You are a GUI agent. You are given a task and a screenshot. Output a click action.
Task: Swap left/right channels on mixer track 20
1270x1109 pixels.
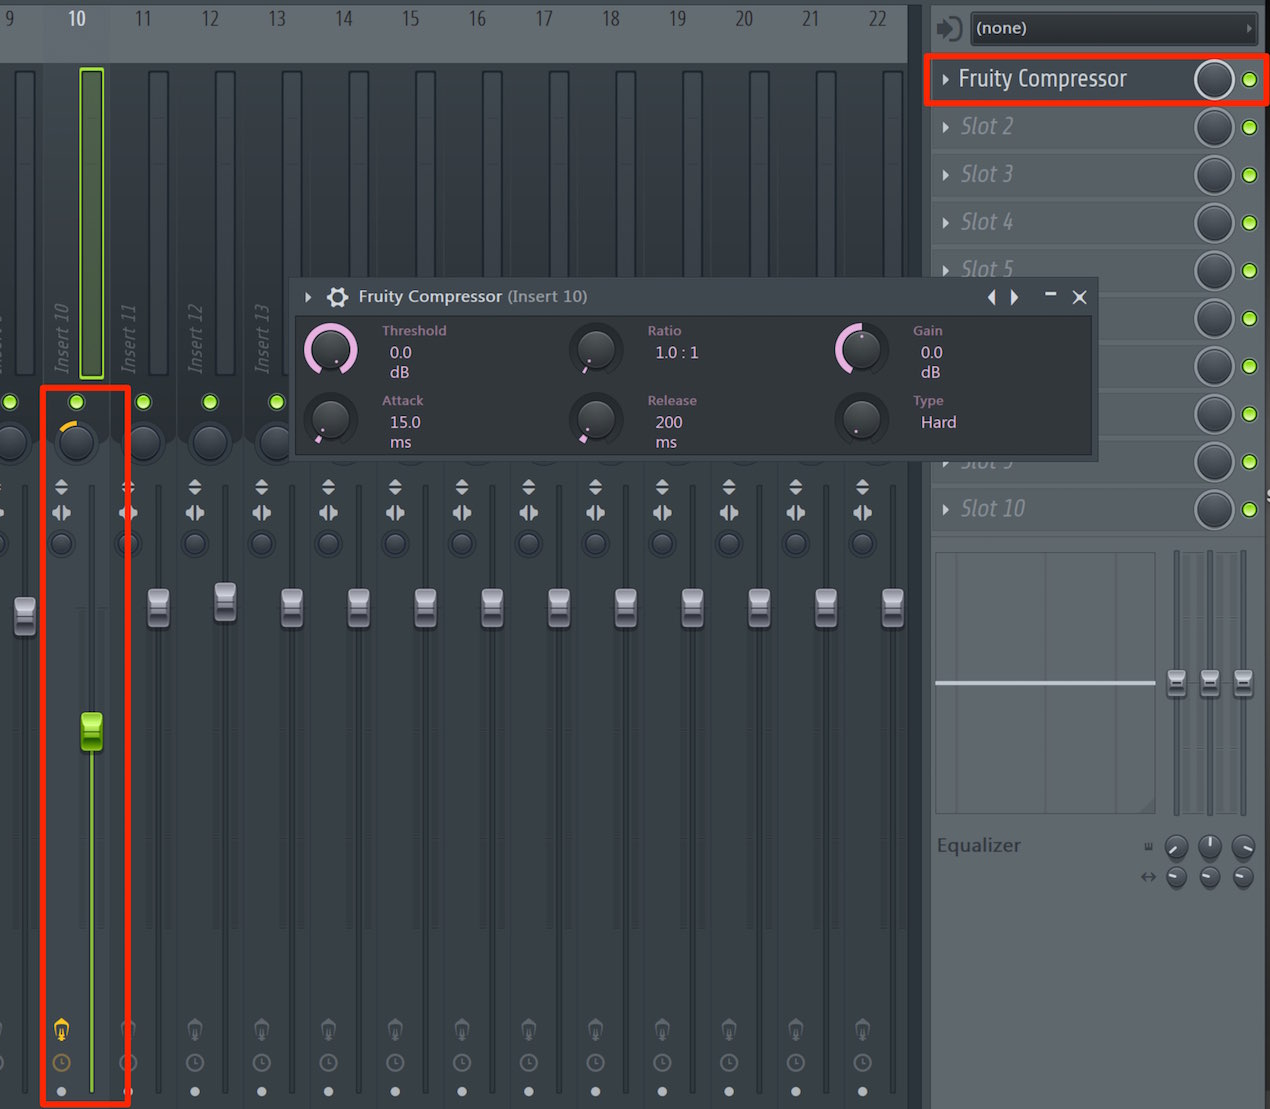point(729,513)
